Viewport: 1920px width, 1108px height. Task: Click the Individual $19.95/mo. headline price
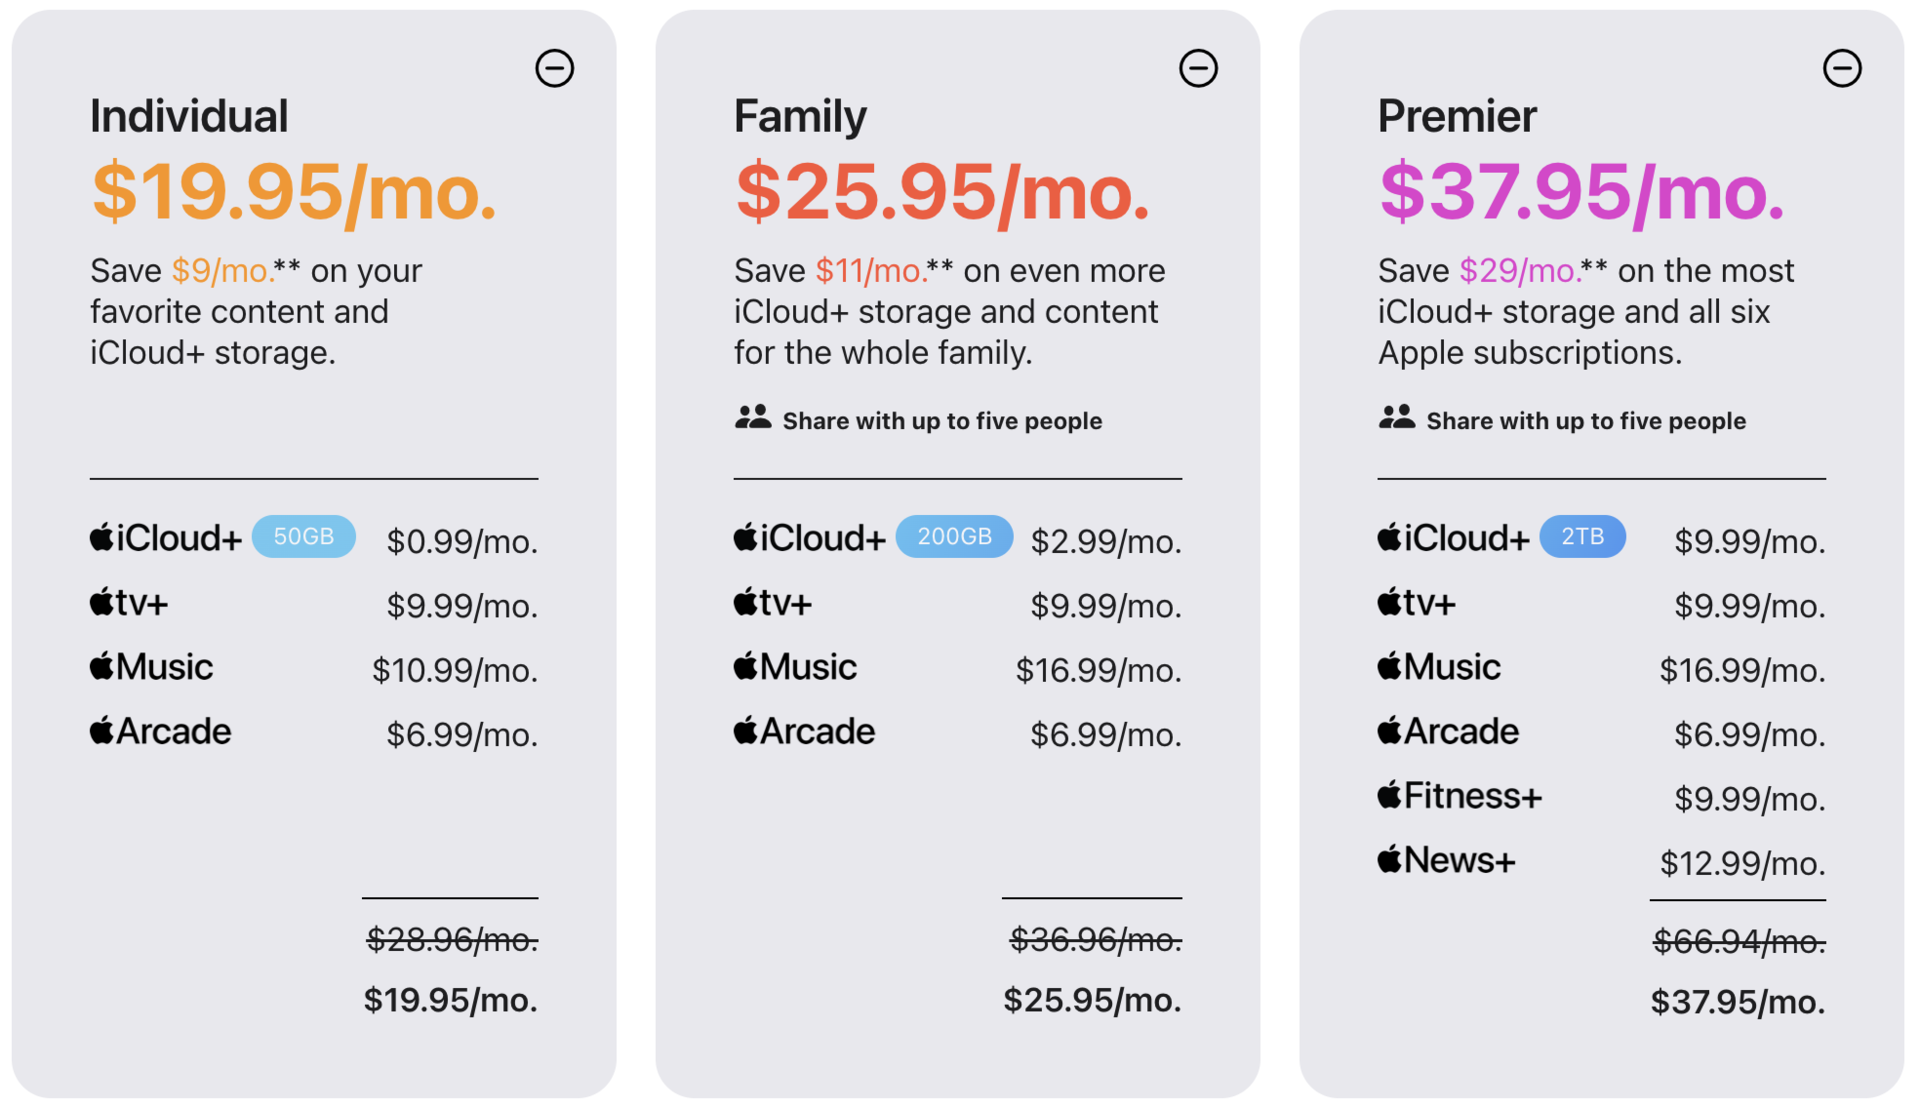pyautogui.click(x=294, y=192)
